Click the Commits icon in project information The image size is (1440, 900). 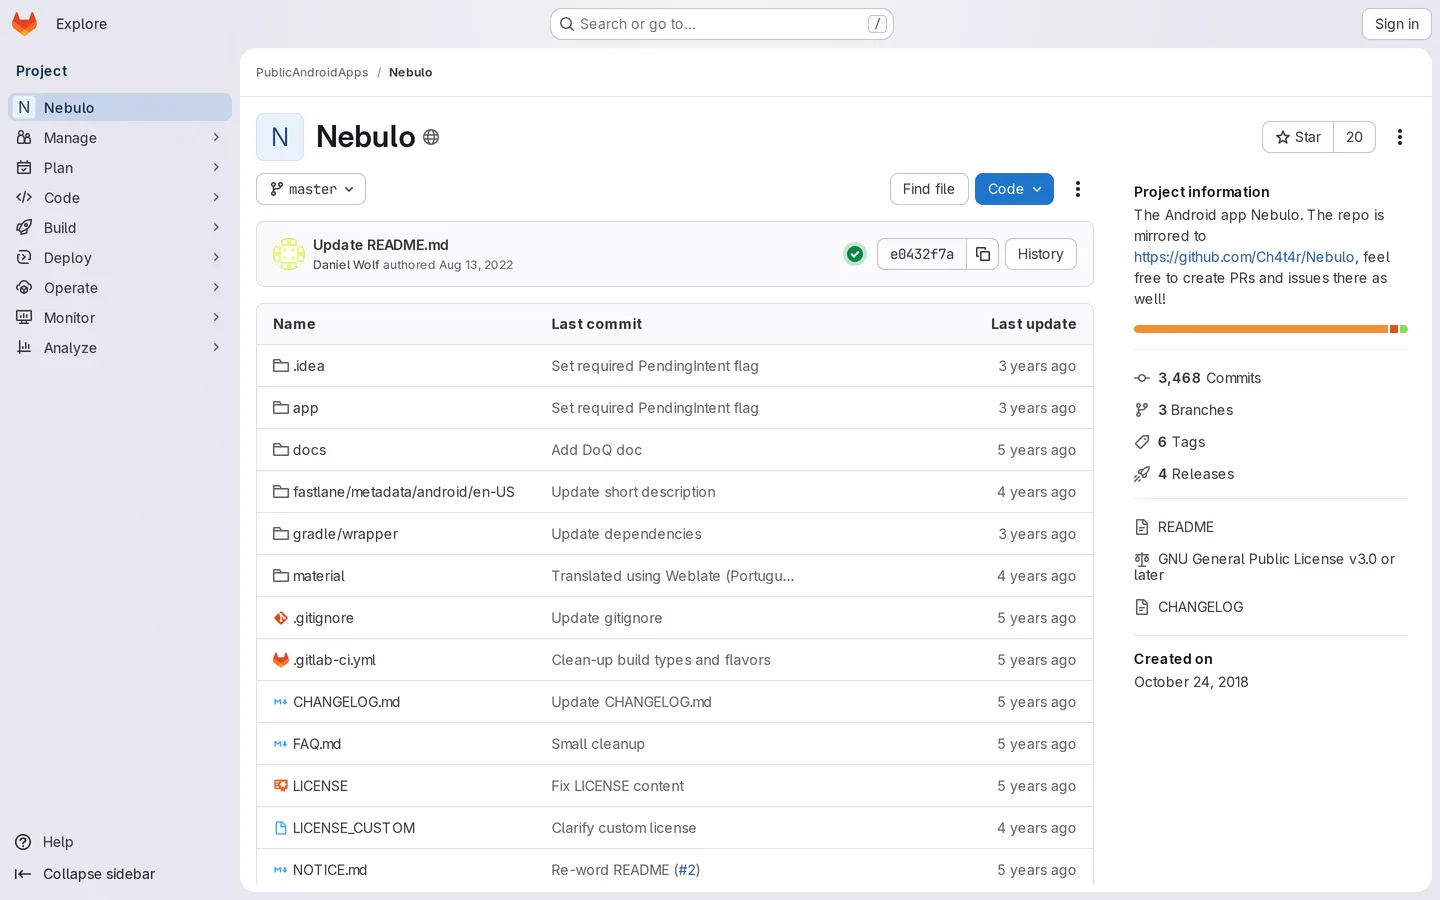(1142, 378)
